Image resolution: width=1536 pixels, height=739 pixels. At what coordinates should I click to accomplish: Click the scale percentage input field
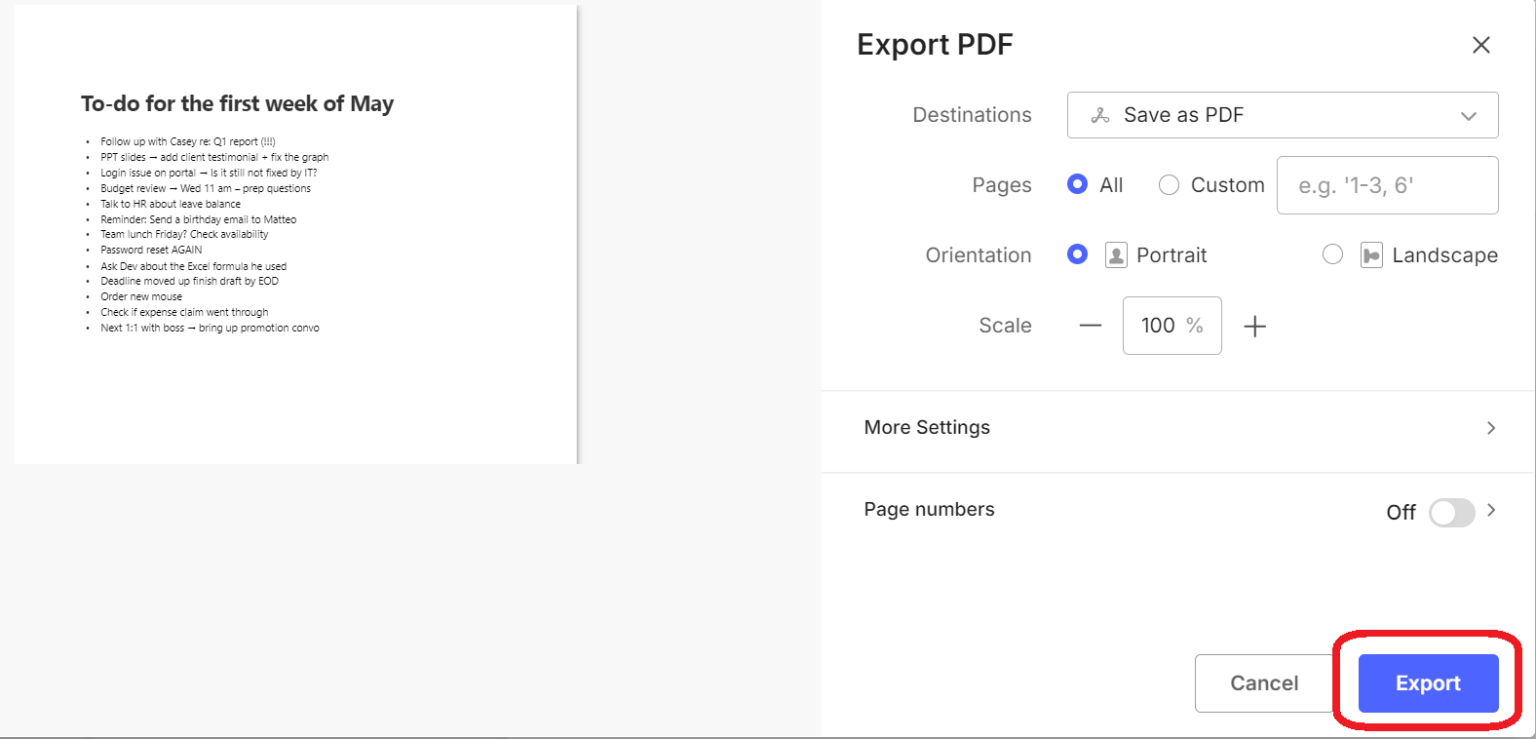click(x=1171, y=325)
